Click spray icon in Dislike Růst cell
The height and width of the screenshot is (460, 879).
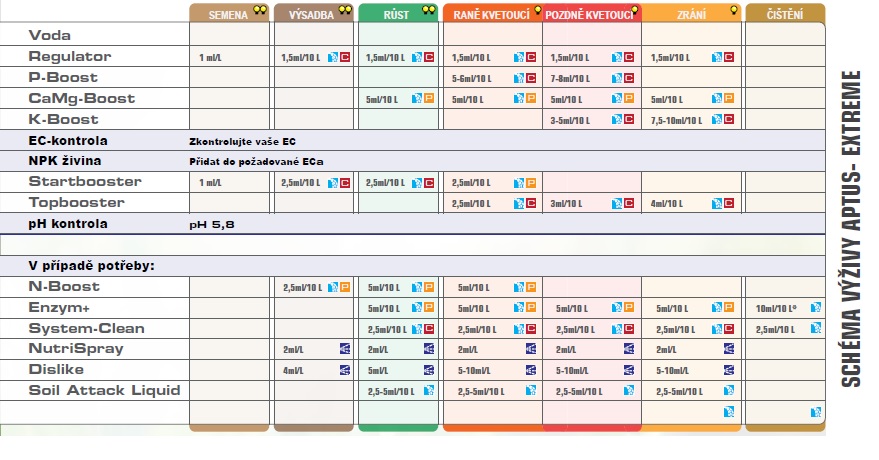(429, 370)
